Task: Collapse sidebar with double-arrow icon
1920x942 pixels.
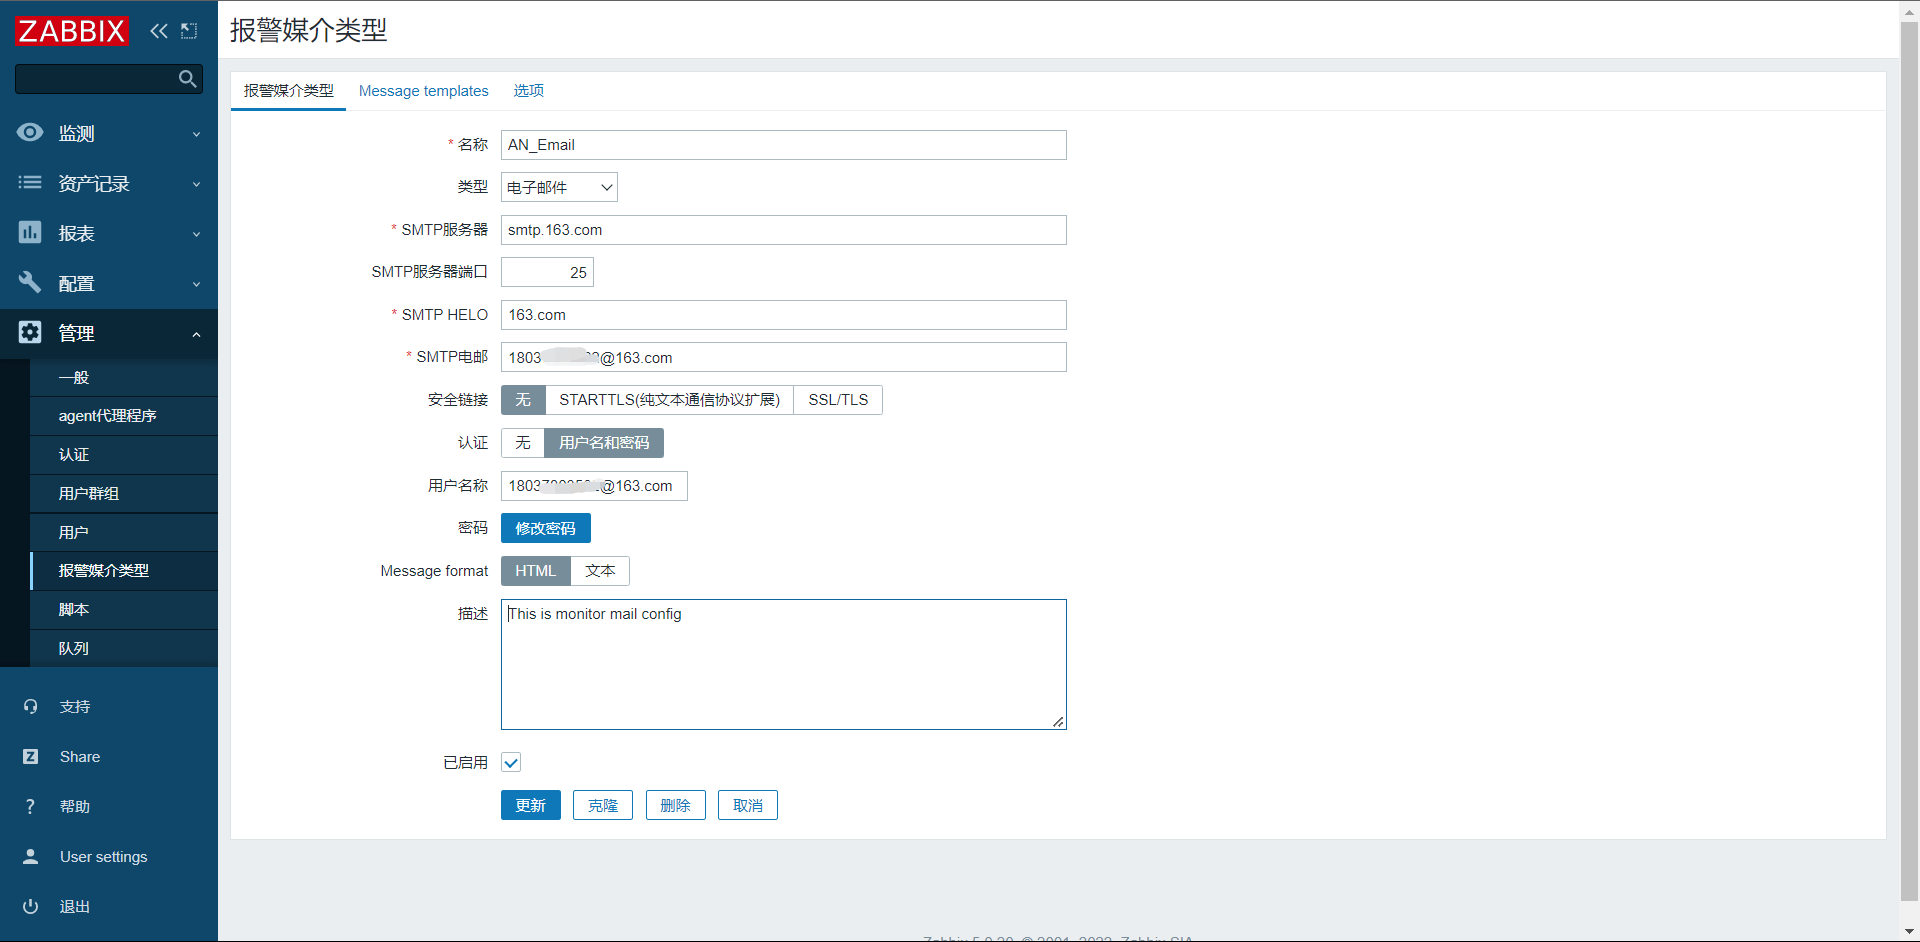Action: 159,31
